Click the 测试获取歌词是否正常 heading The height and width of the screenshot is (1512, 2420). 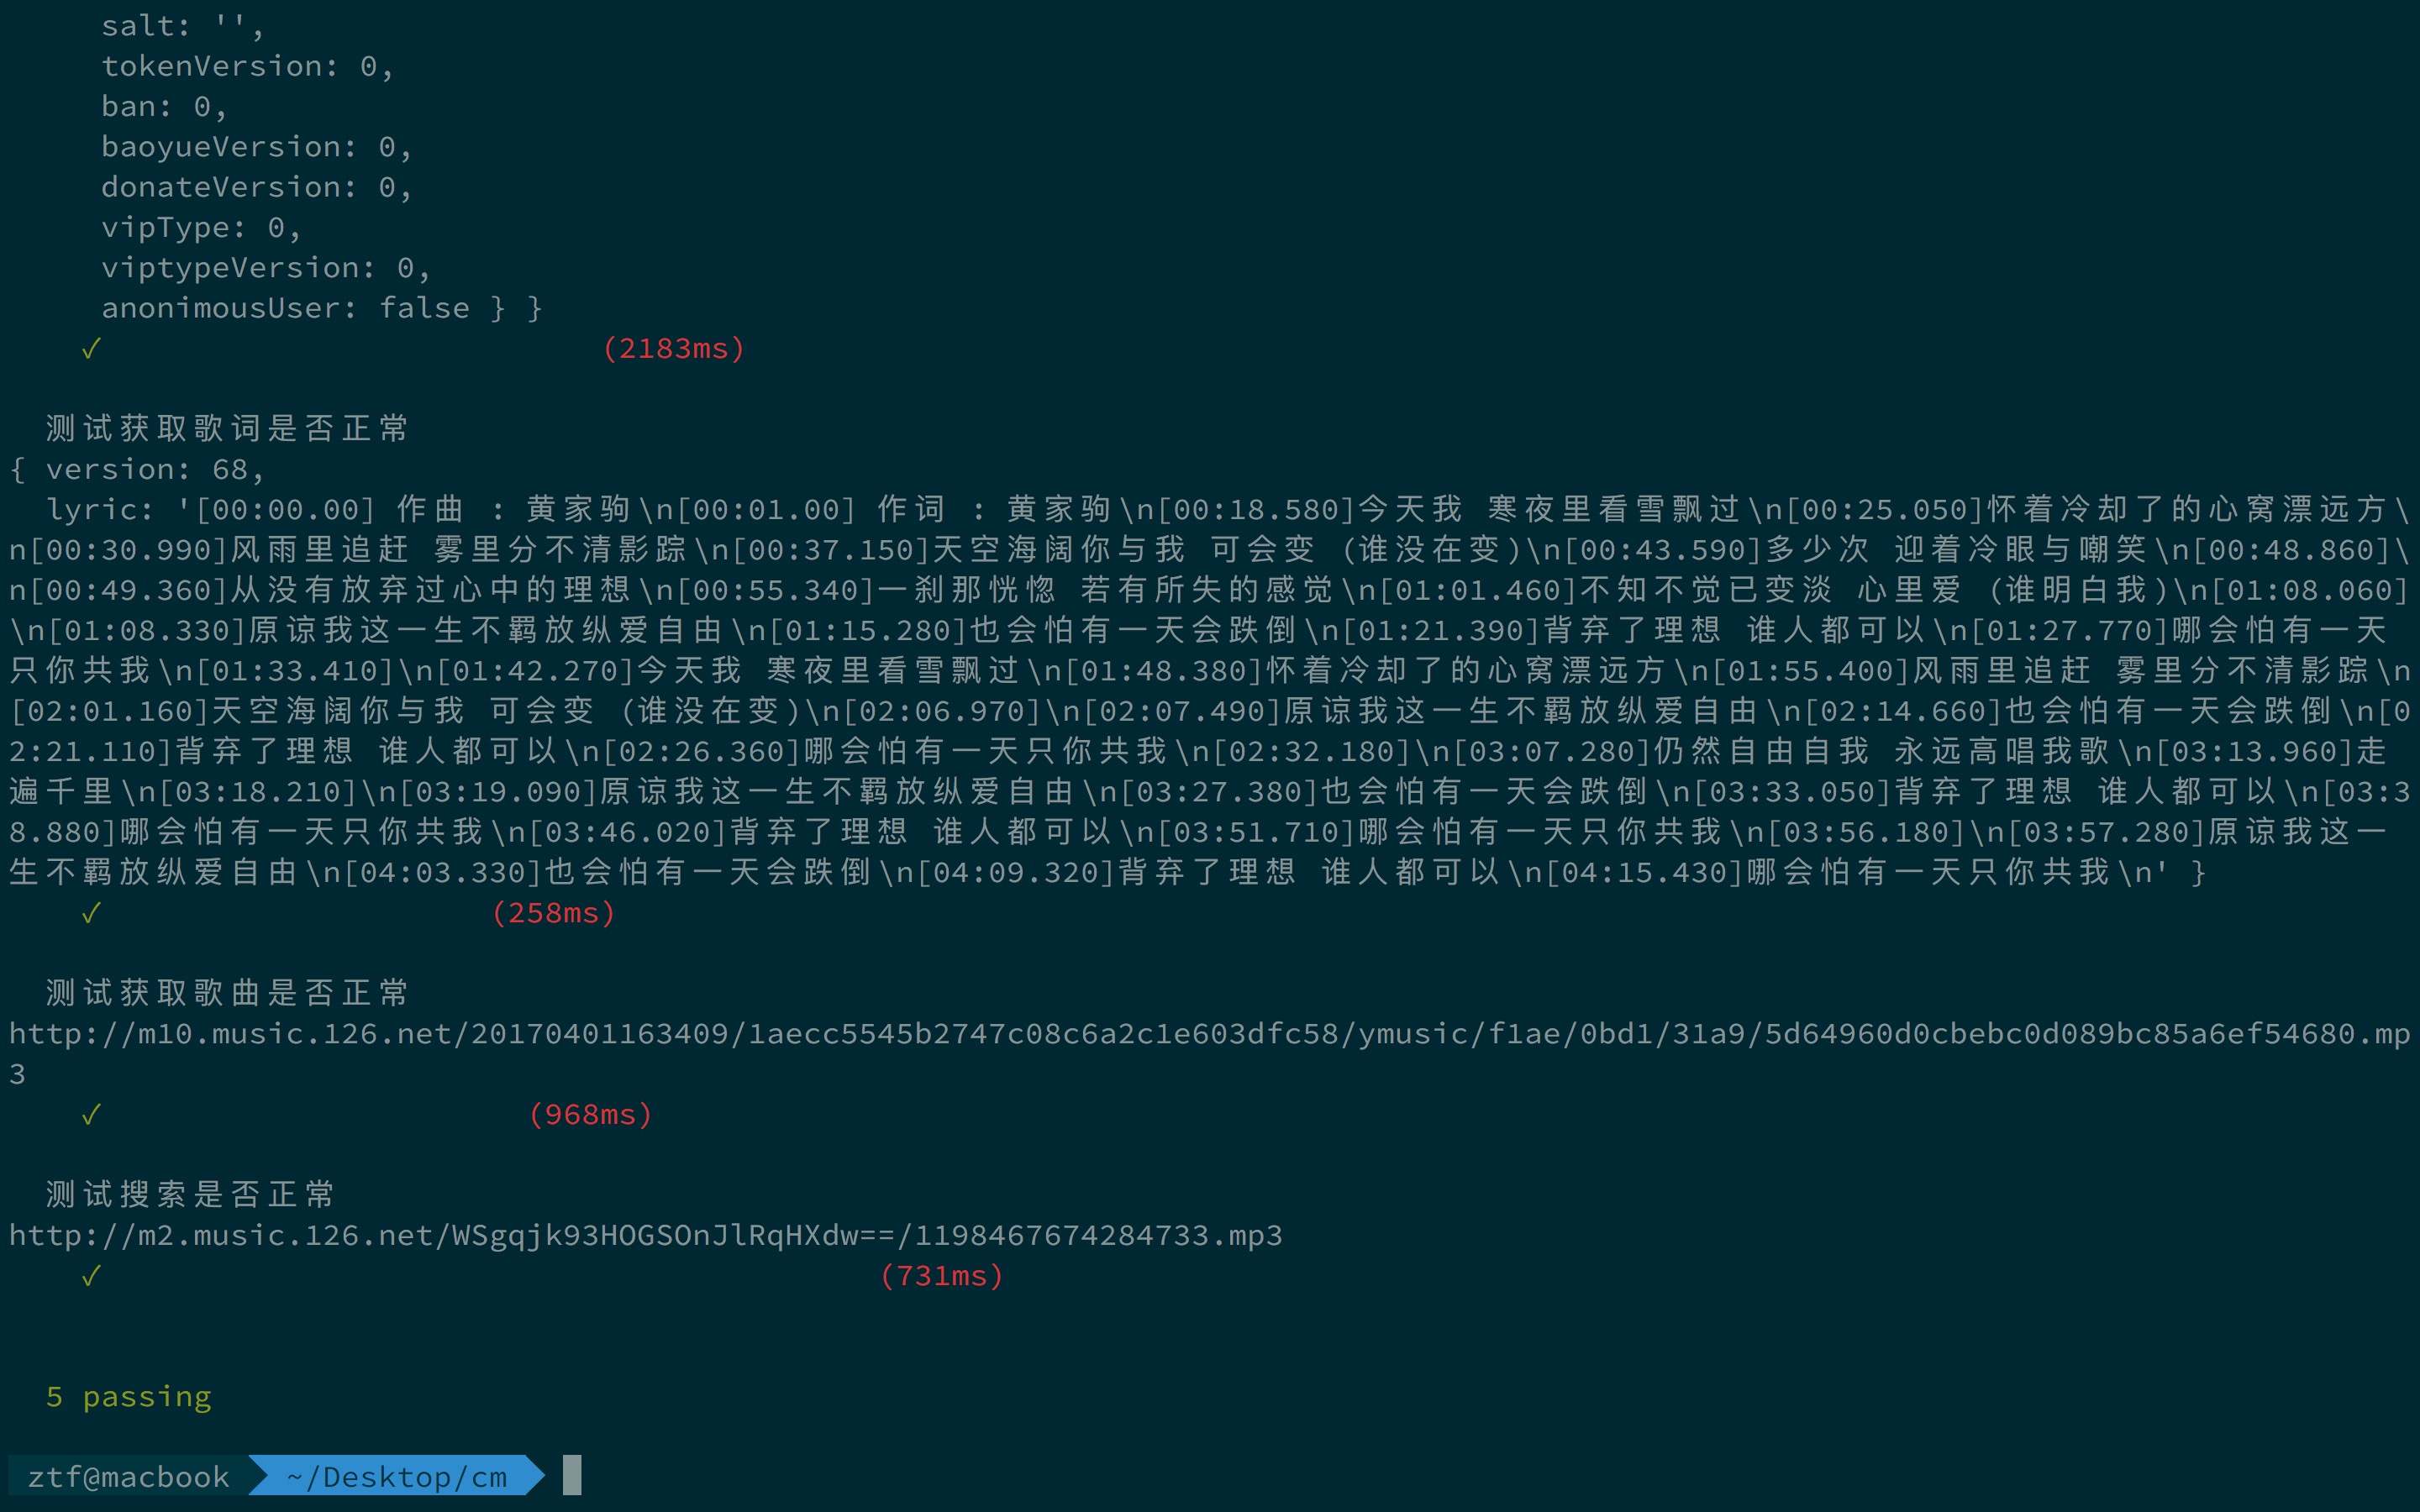pyautogui.click(x=227, y=429)
